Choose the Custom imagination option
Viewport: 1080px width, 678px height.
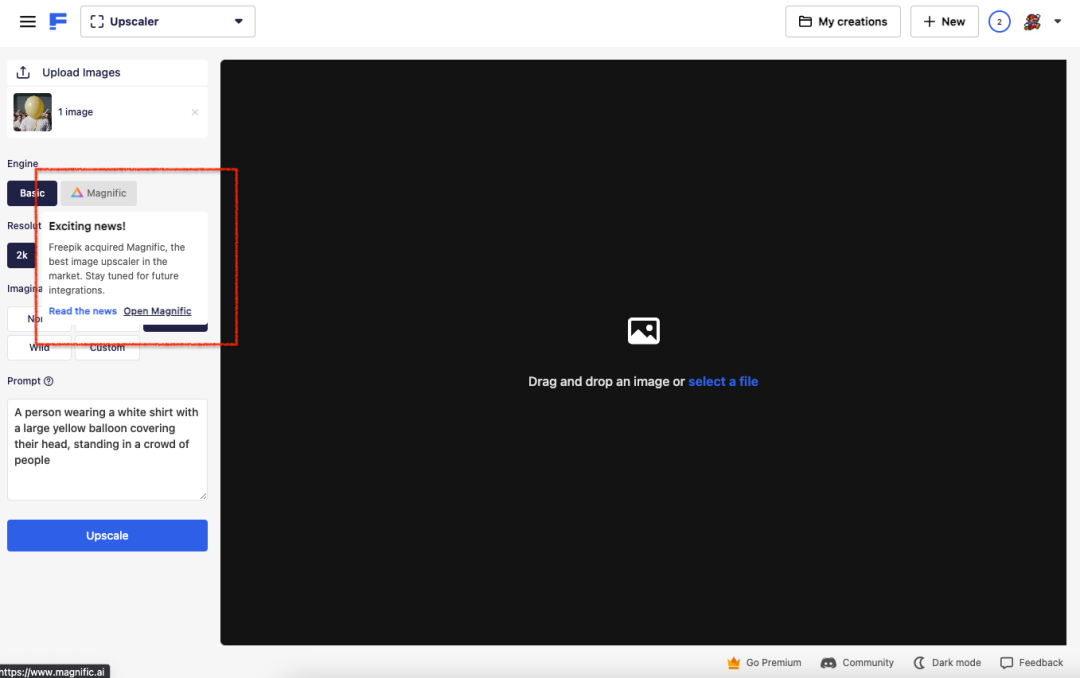107,348
